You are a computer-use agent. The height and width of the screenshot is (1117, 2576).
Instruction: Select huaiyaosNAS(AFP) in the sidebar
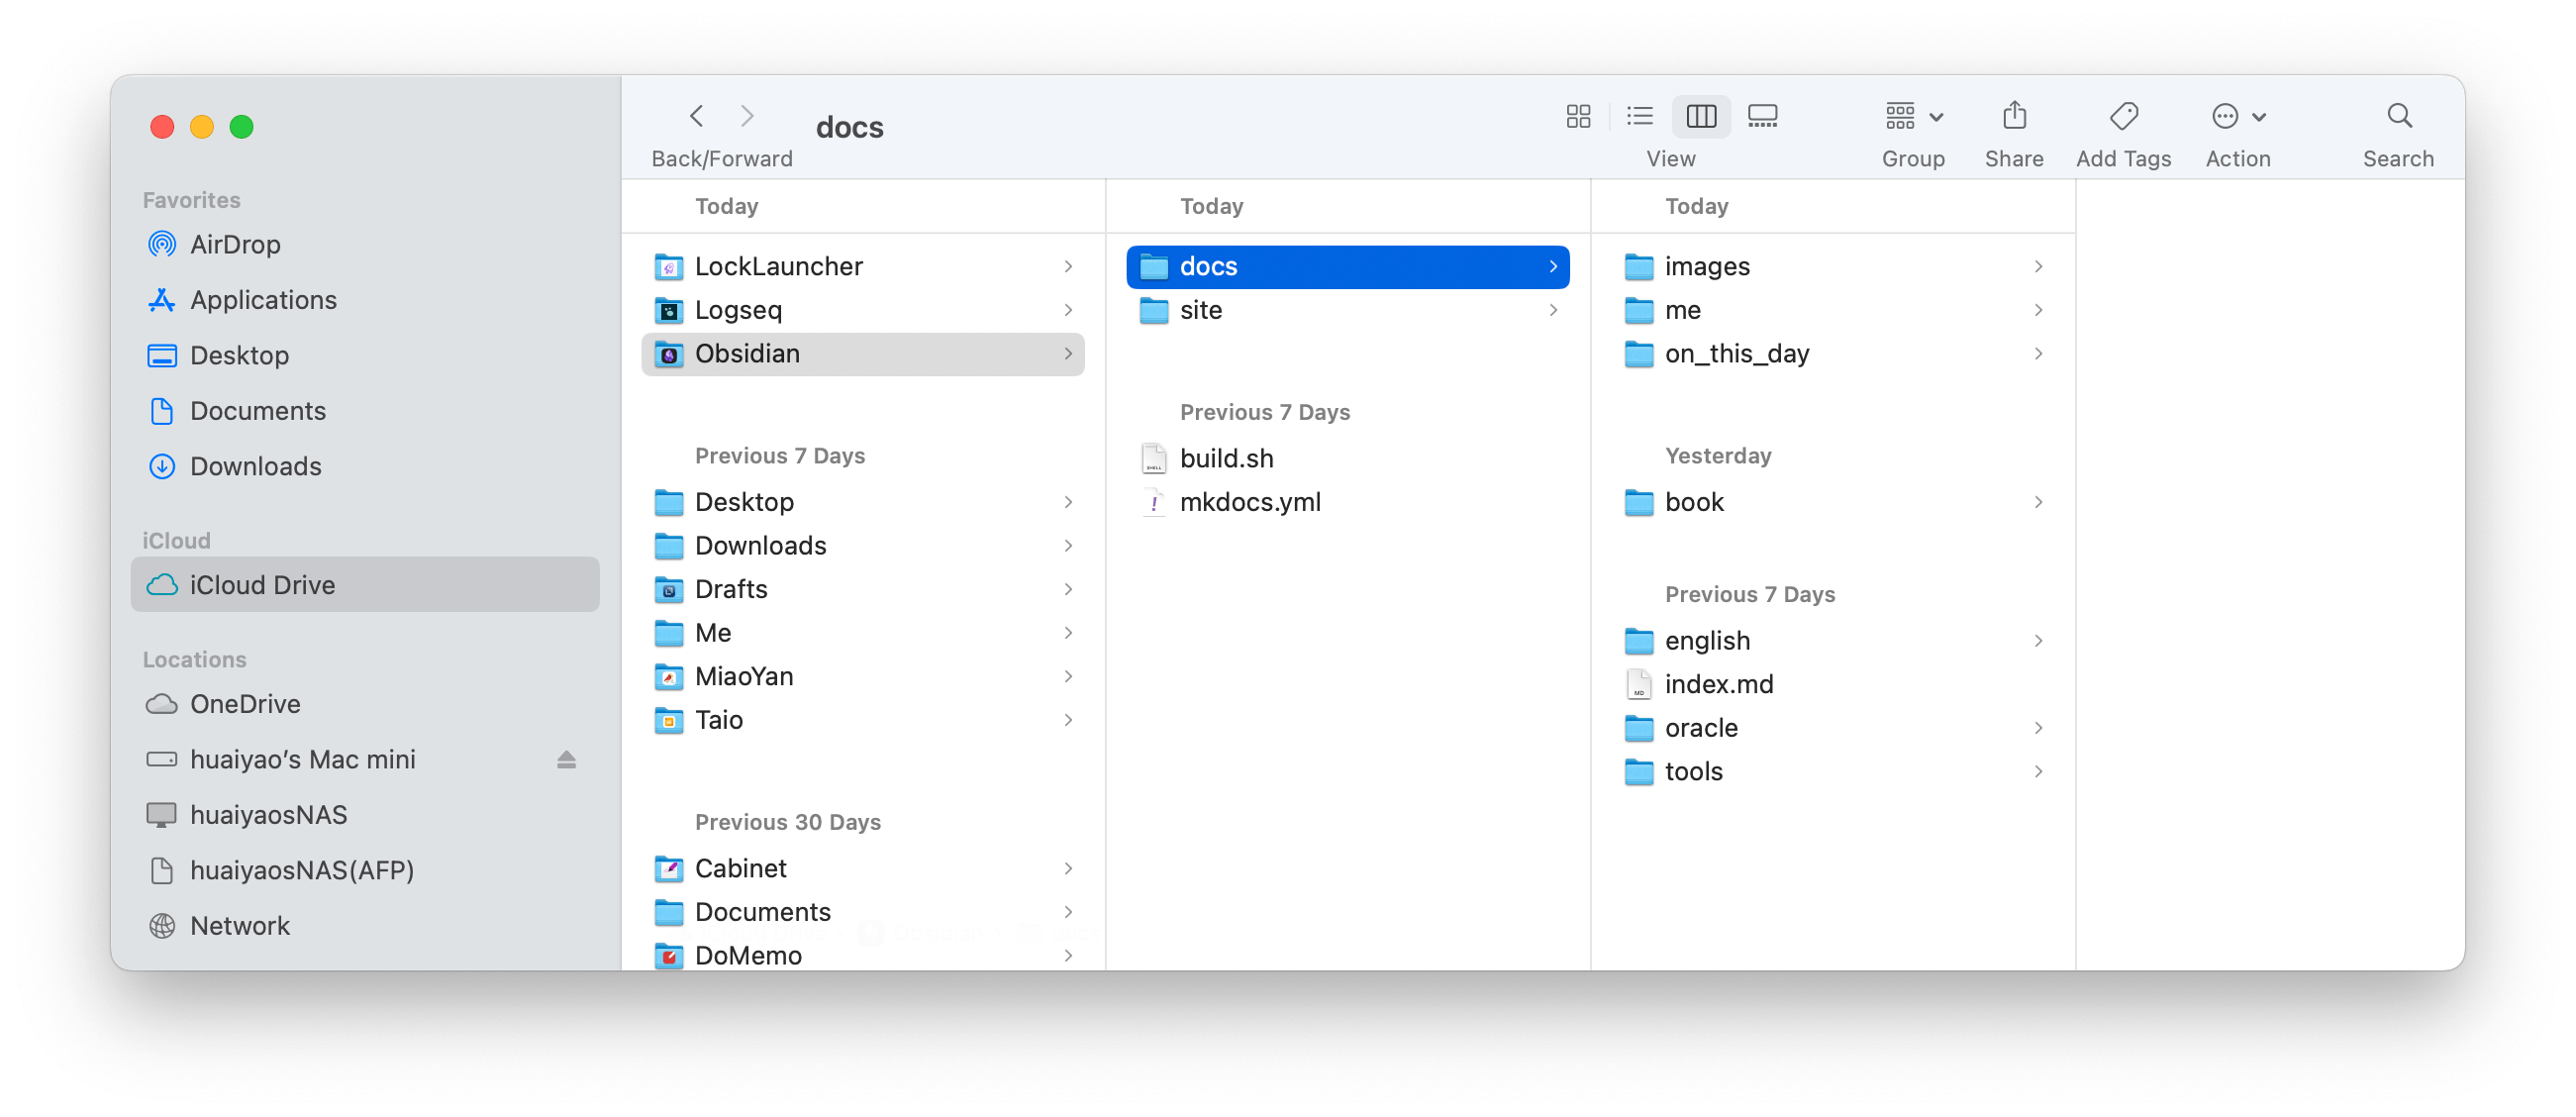[x=365, y=871]
